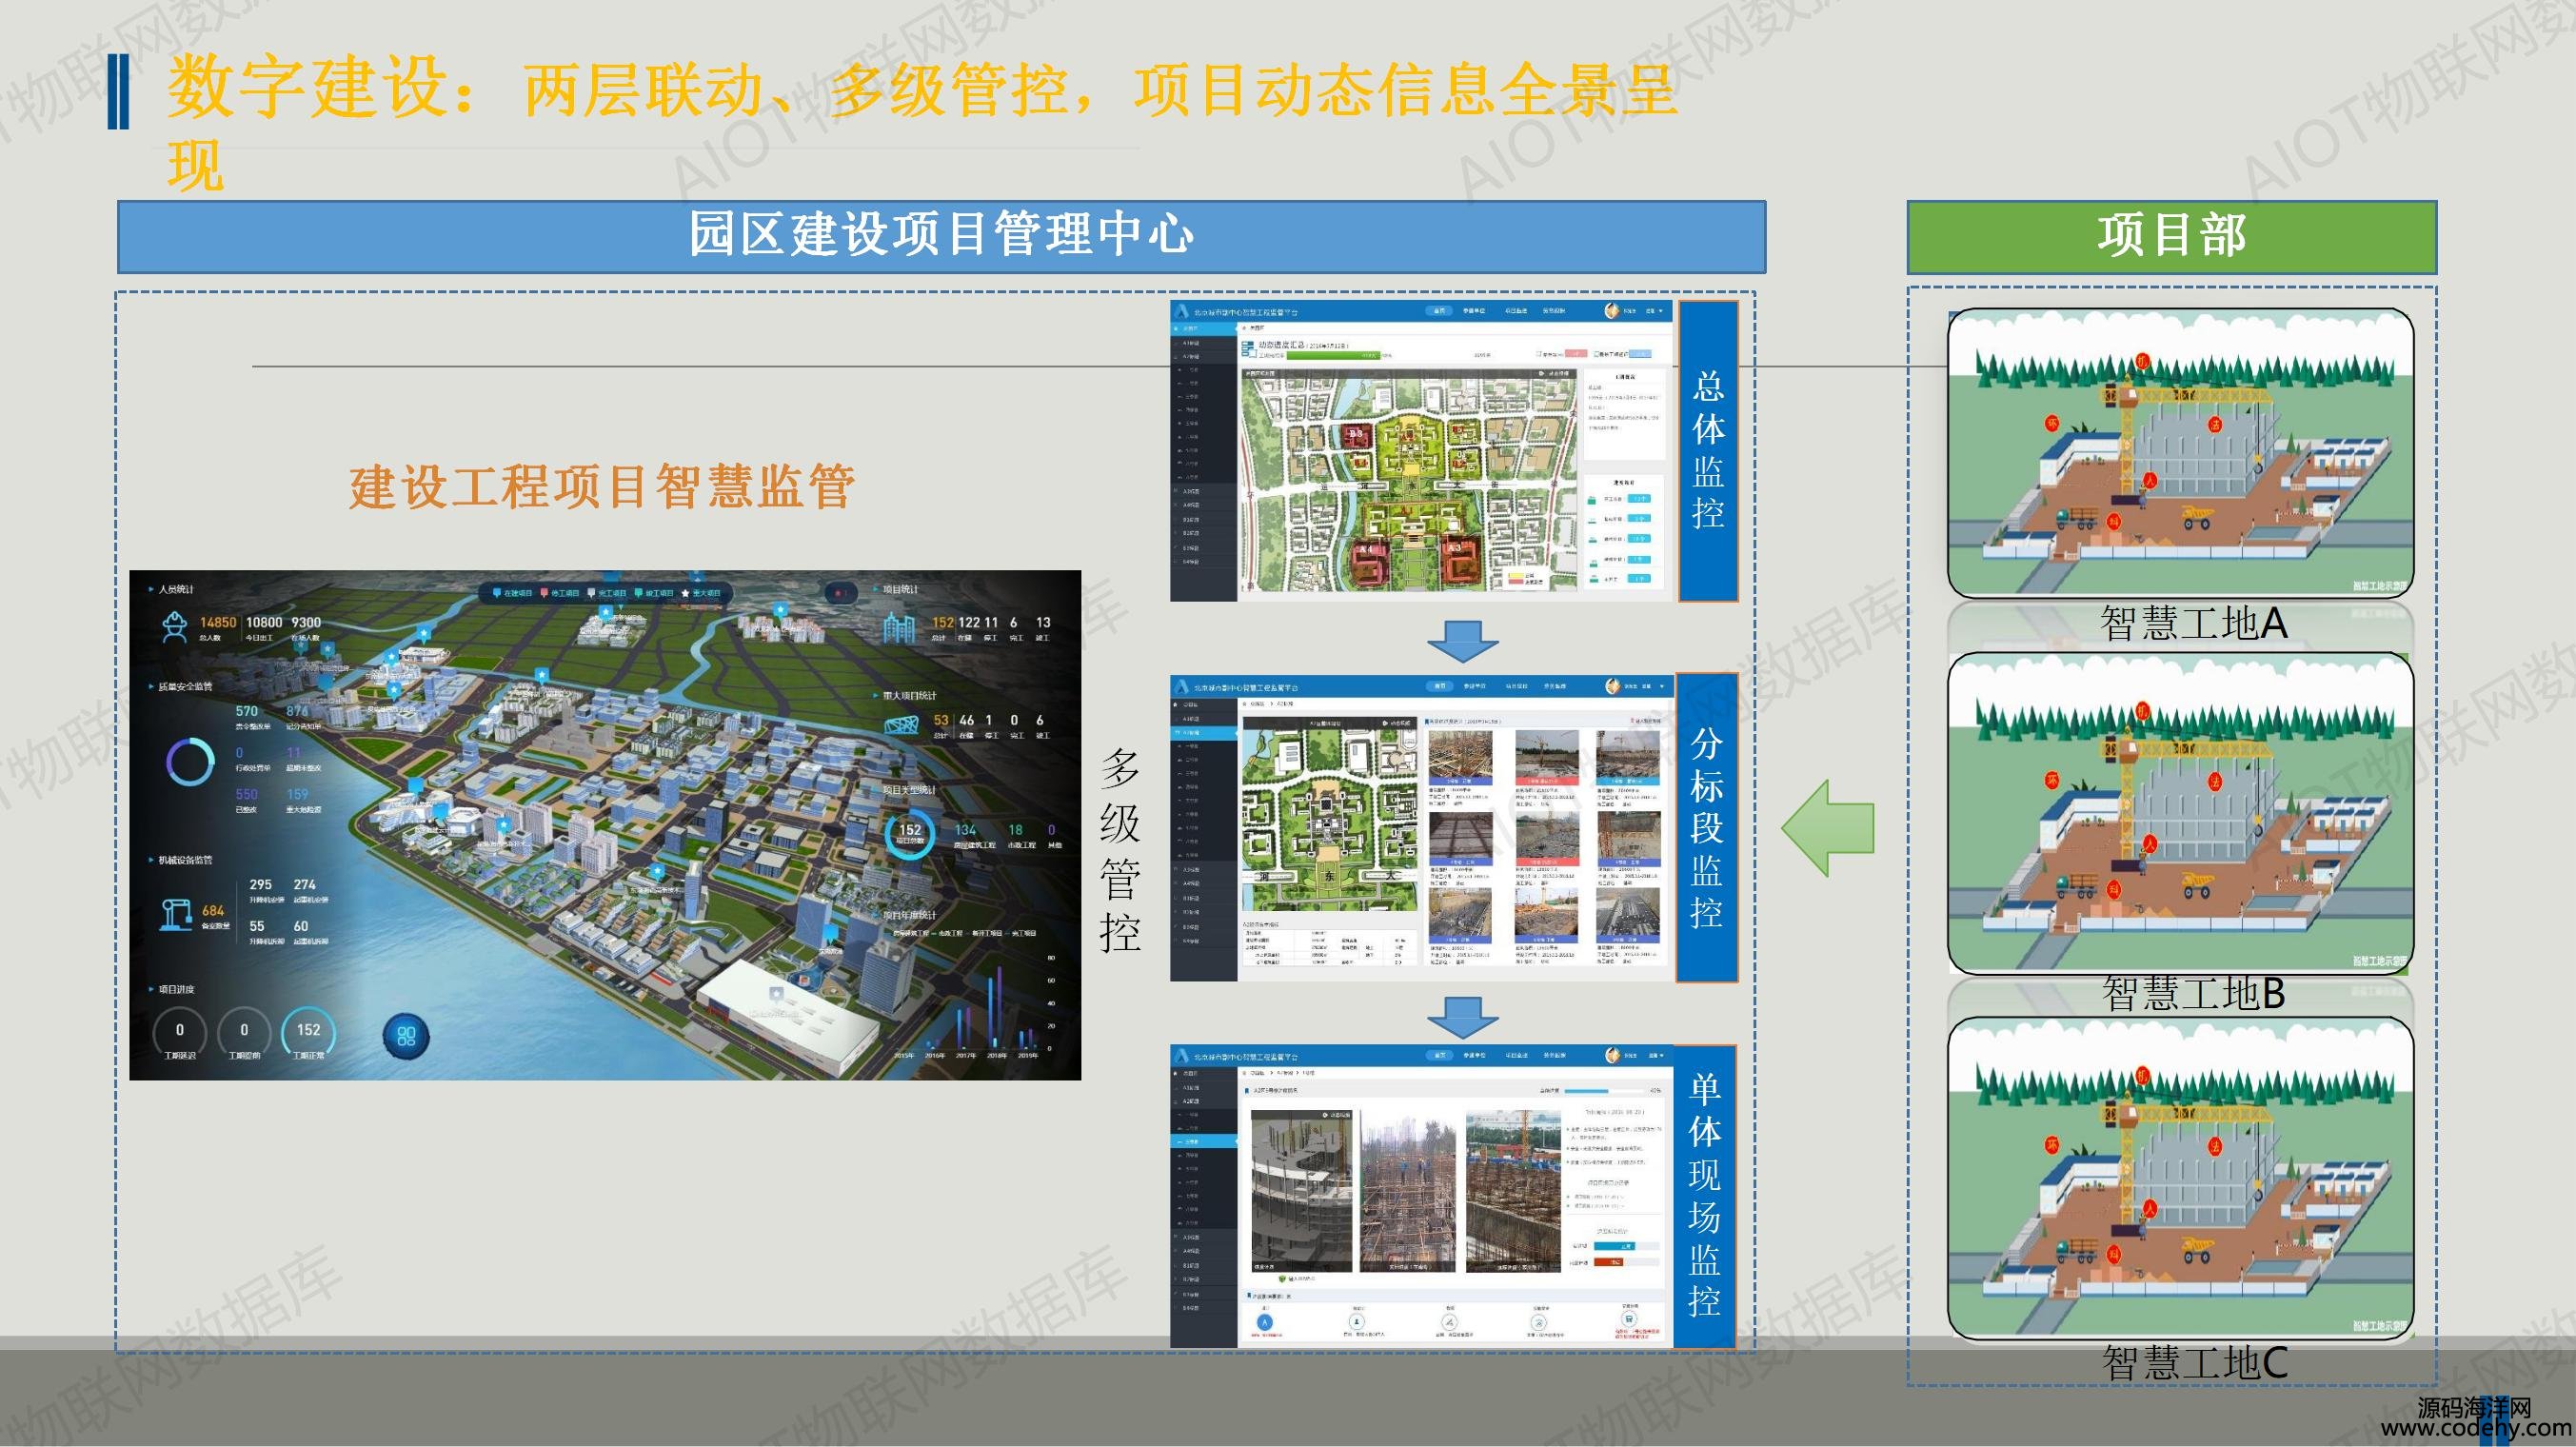Click the person circle icon in single-site screenshot
Screen dimensions: 2576x1447
coord(1357,1322)
